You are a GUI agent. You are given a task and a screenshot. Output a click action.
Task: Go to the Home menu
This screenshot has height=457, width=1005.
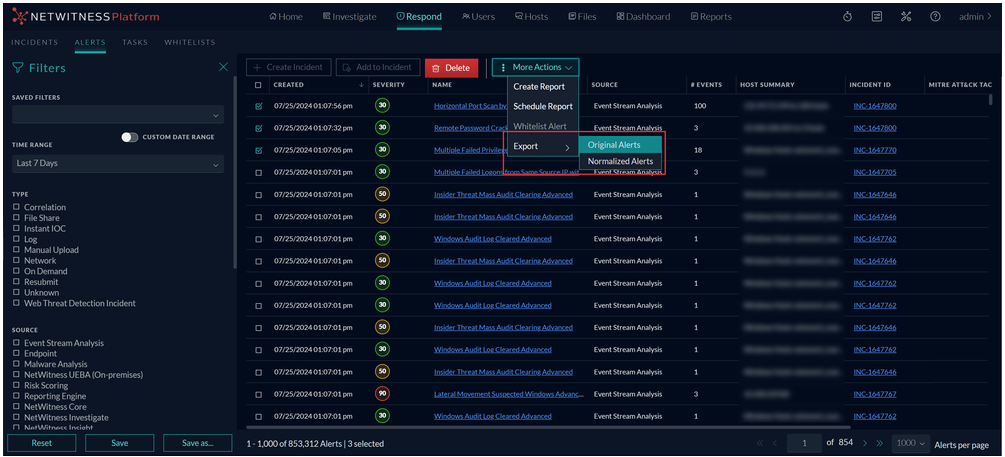coord(286,17)
